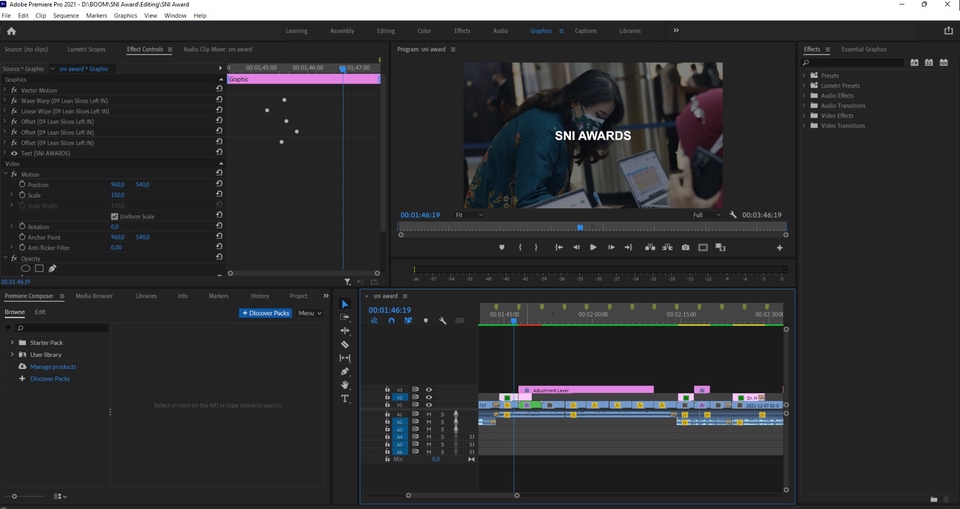The height and width of the screenshot is (509, 960).
Task: Toggle Comparison View button
Action: 720,247
